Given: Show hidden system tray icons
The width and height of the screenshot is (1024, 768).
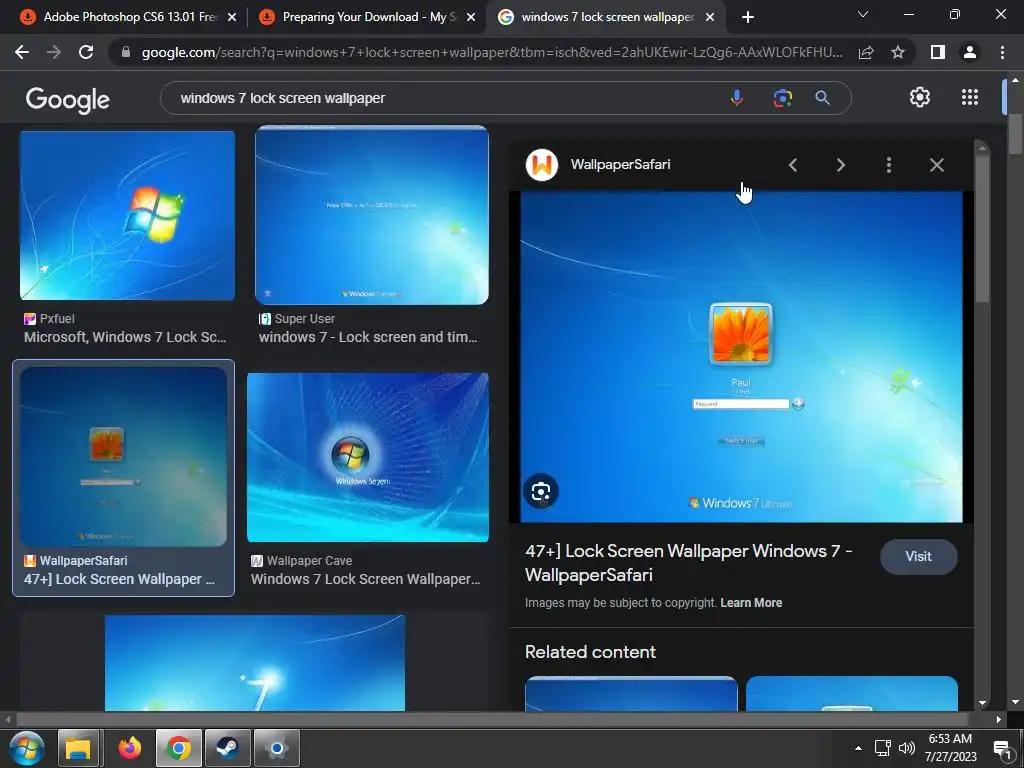Looking at the screenshot, I should (x=858, y=748).
